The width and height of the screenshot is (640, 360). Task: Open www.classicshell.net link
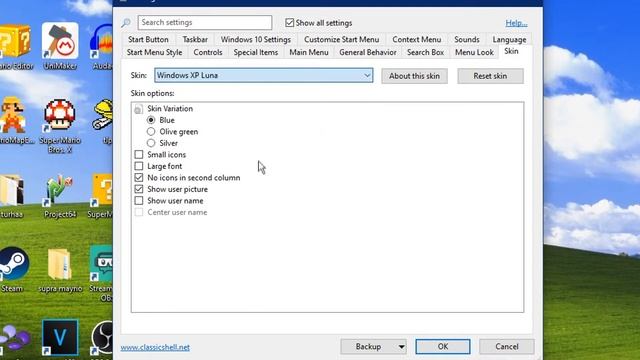155,347
